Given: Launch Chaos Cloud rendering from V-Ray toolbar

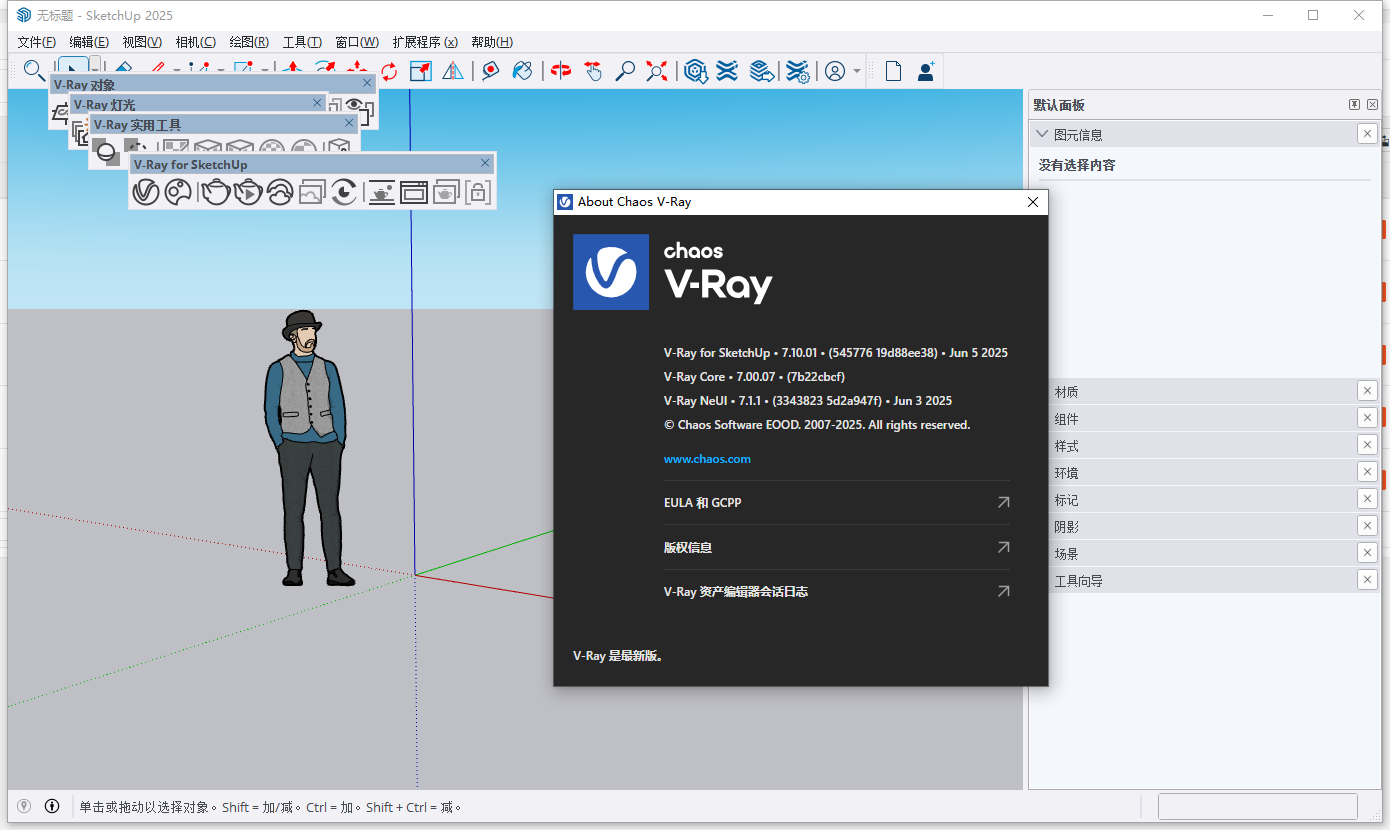Looking at the screenshot, I should point(281,191).
